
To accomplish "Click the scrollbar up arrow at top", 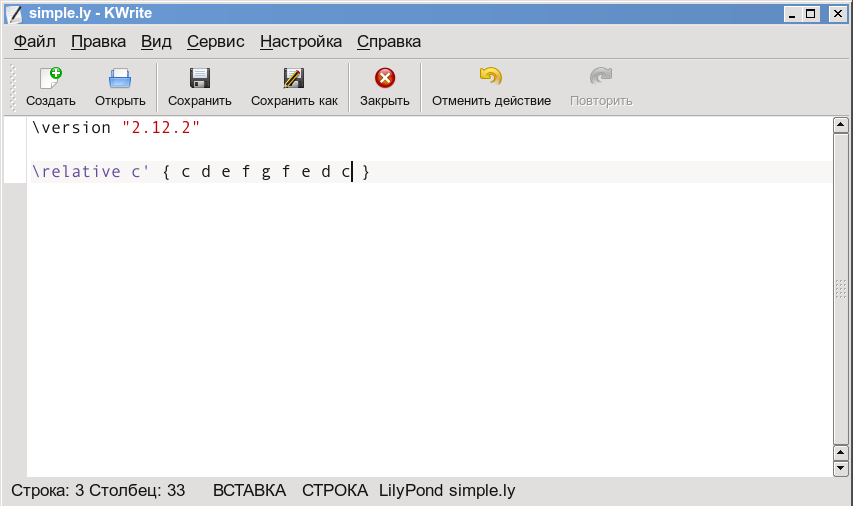I will [x=840, y=125].
